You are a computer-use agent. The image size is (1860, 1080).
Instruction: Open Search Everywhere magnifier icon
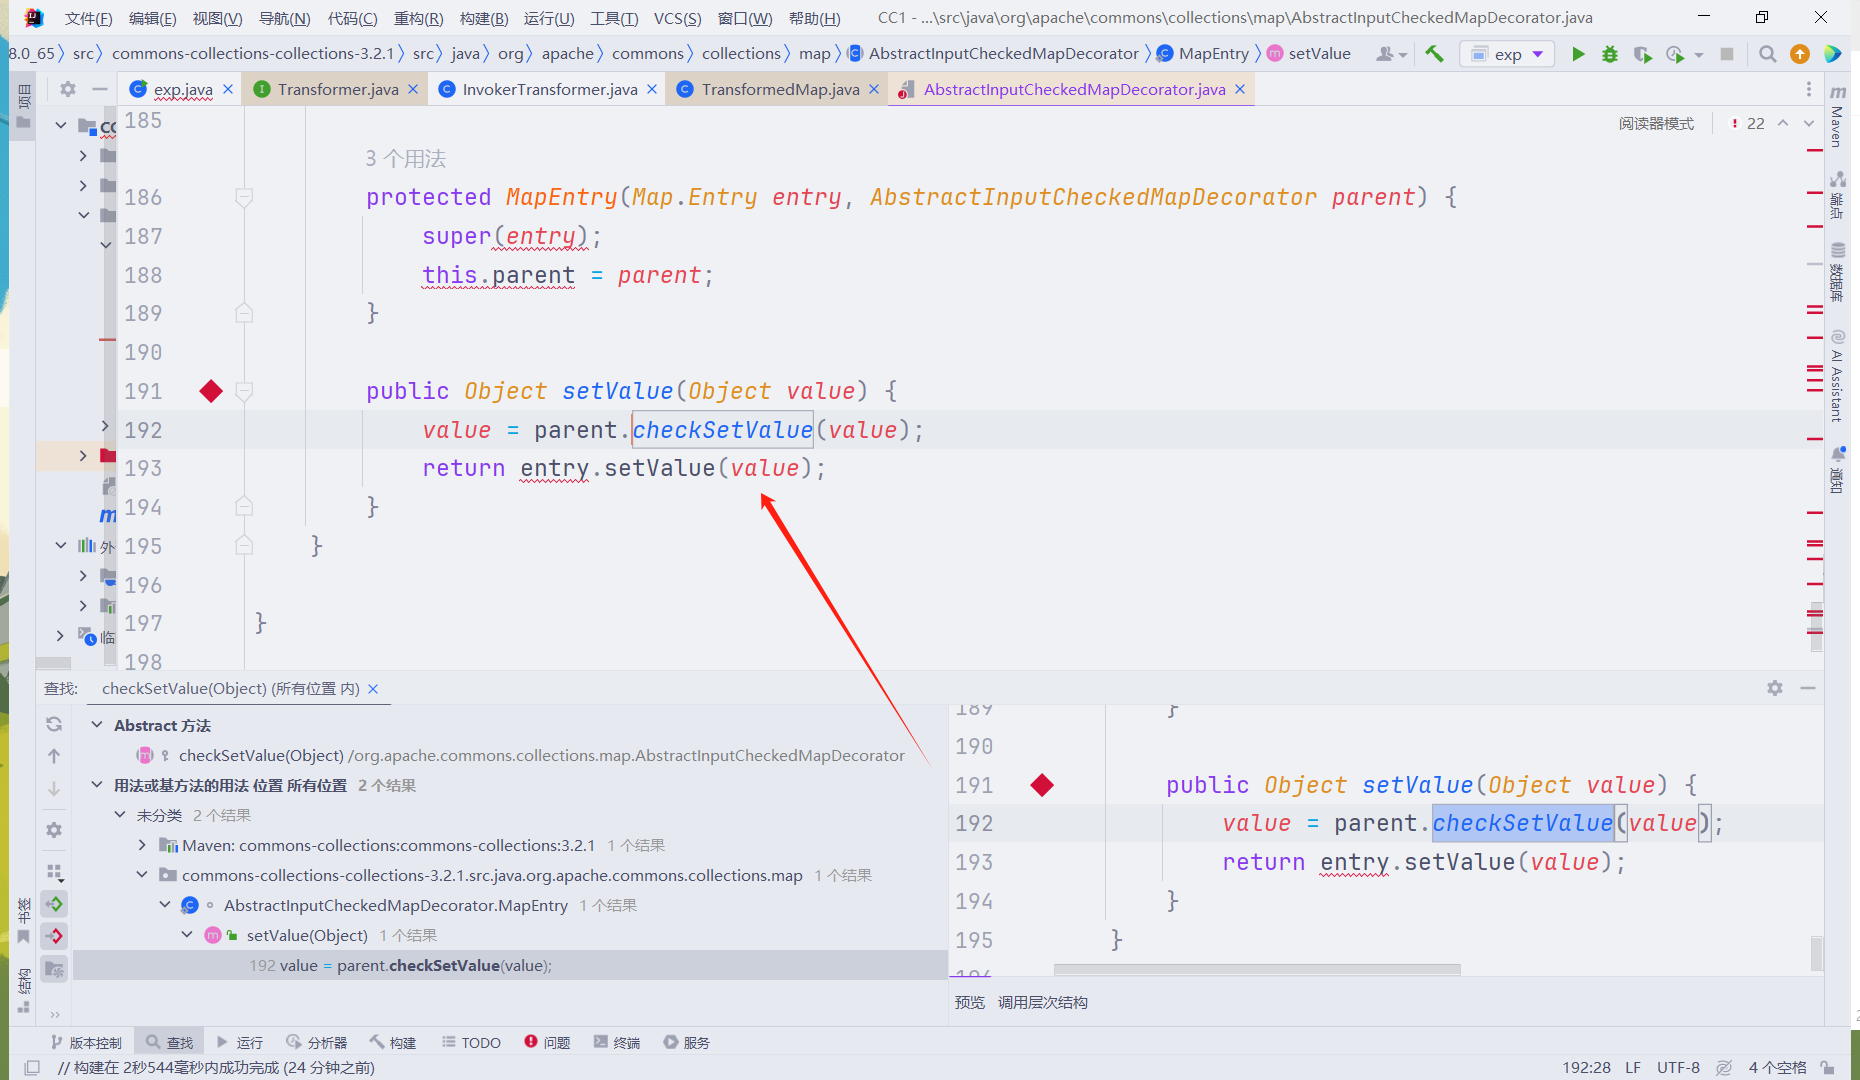(1767, 54)
